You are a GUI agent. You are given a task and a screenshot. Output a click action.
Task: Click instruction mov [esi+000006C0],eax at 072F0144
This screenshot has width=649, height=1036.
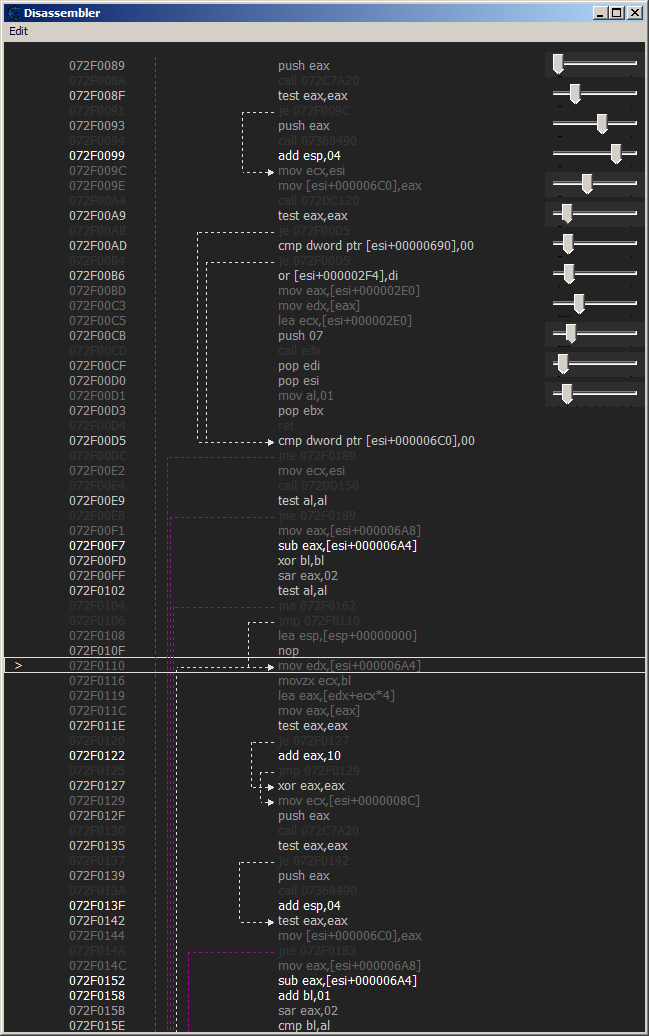[350, 936]
